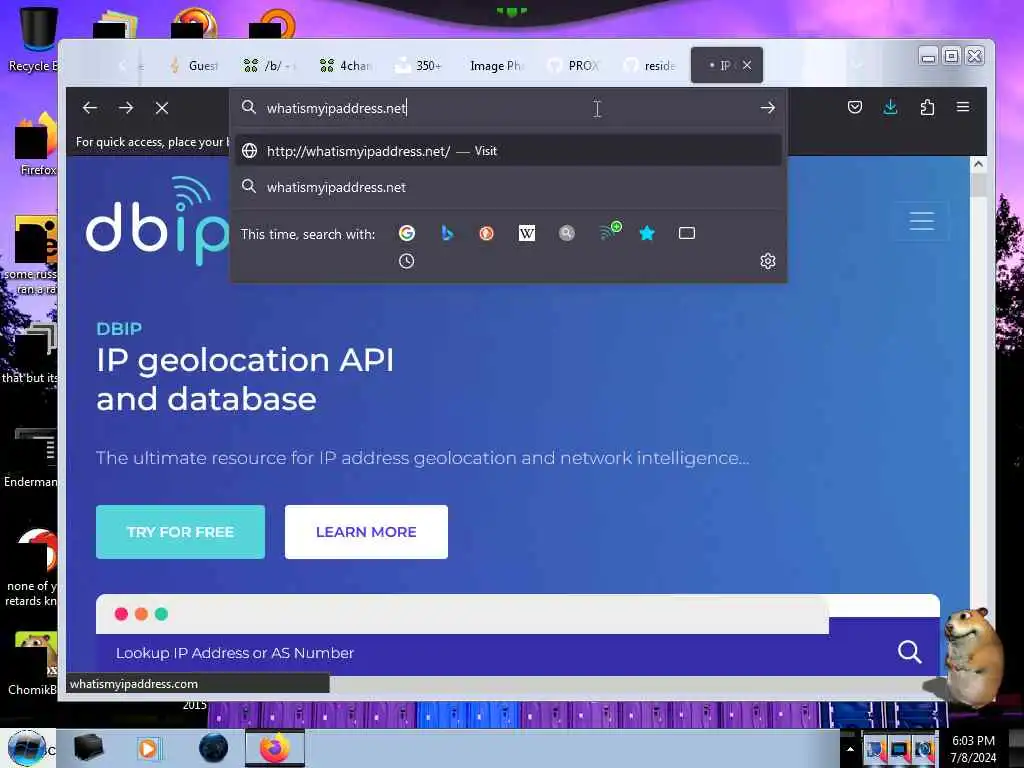Switch to the Guest tab
Screen dimensions: 1024x768
pos(193,65)
